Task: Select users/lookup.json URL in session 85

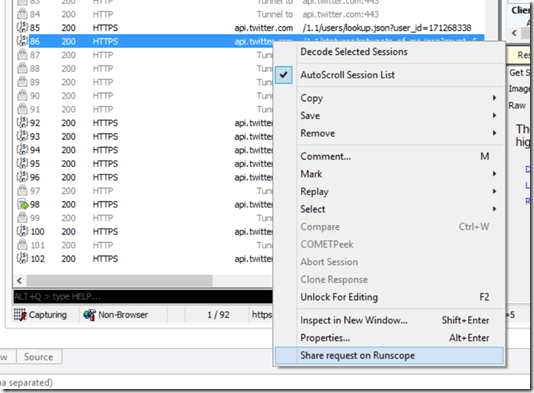Action: point(387,28)
